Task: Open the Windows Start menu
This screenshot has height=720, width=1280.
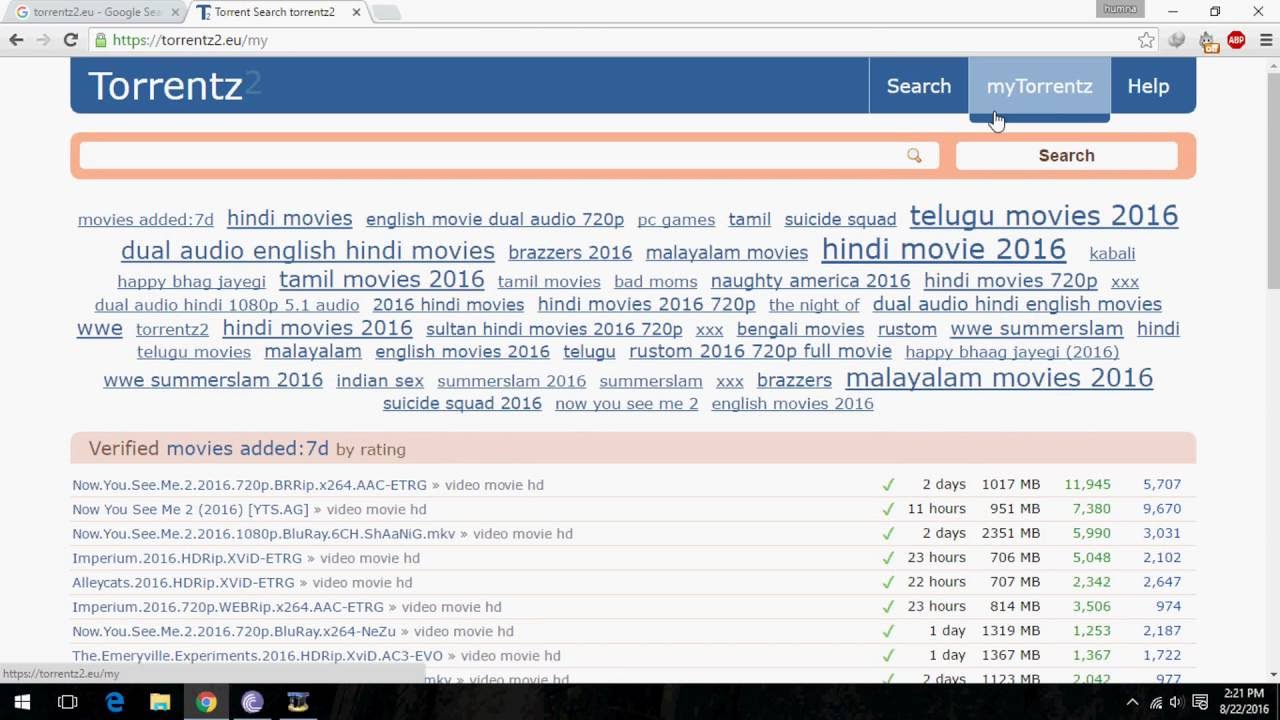Action: (21, 702)
